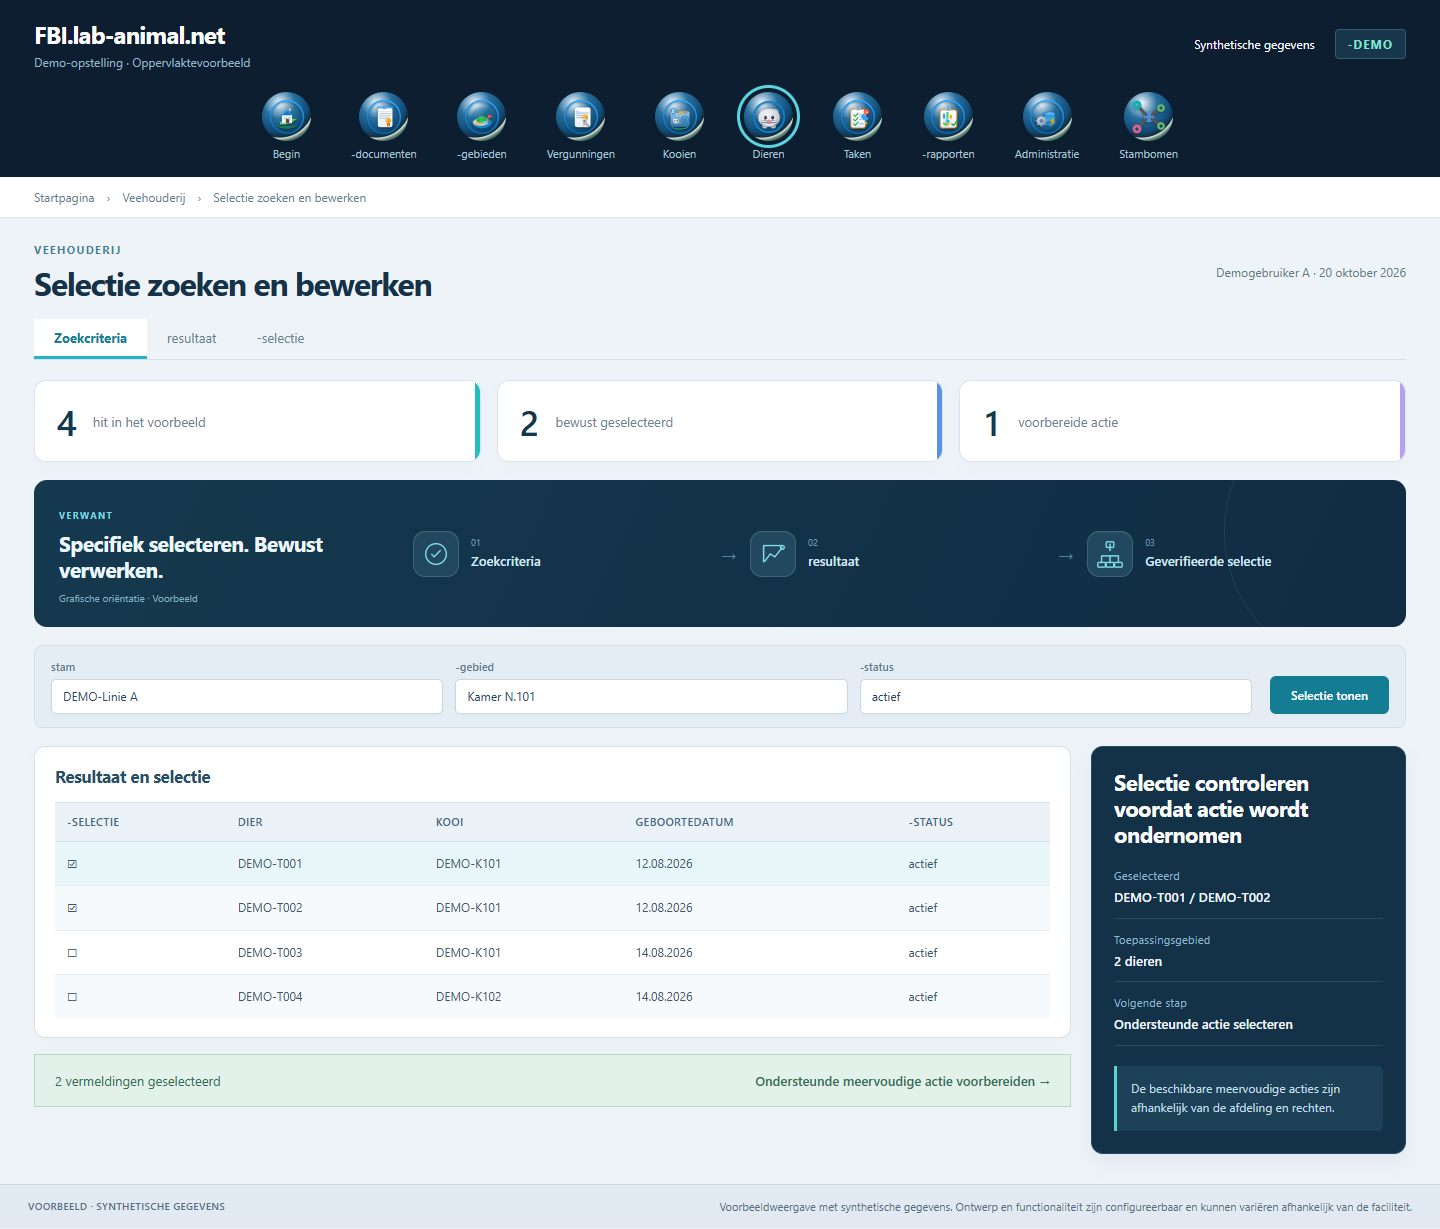Switch to the -selectie tab

pyautogui.click(x=280, y=338)
